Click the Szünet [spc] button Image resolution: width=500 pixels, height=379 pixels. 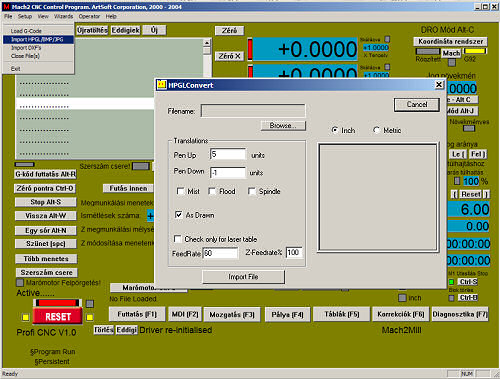[46, 244]
